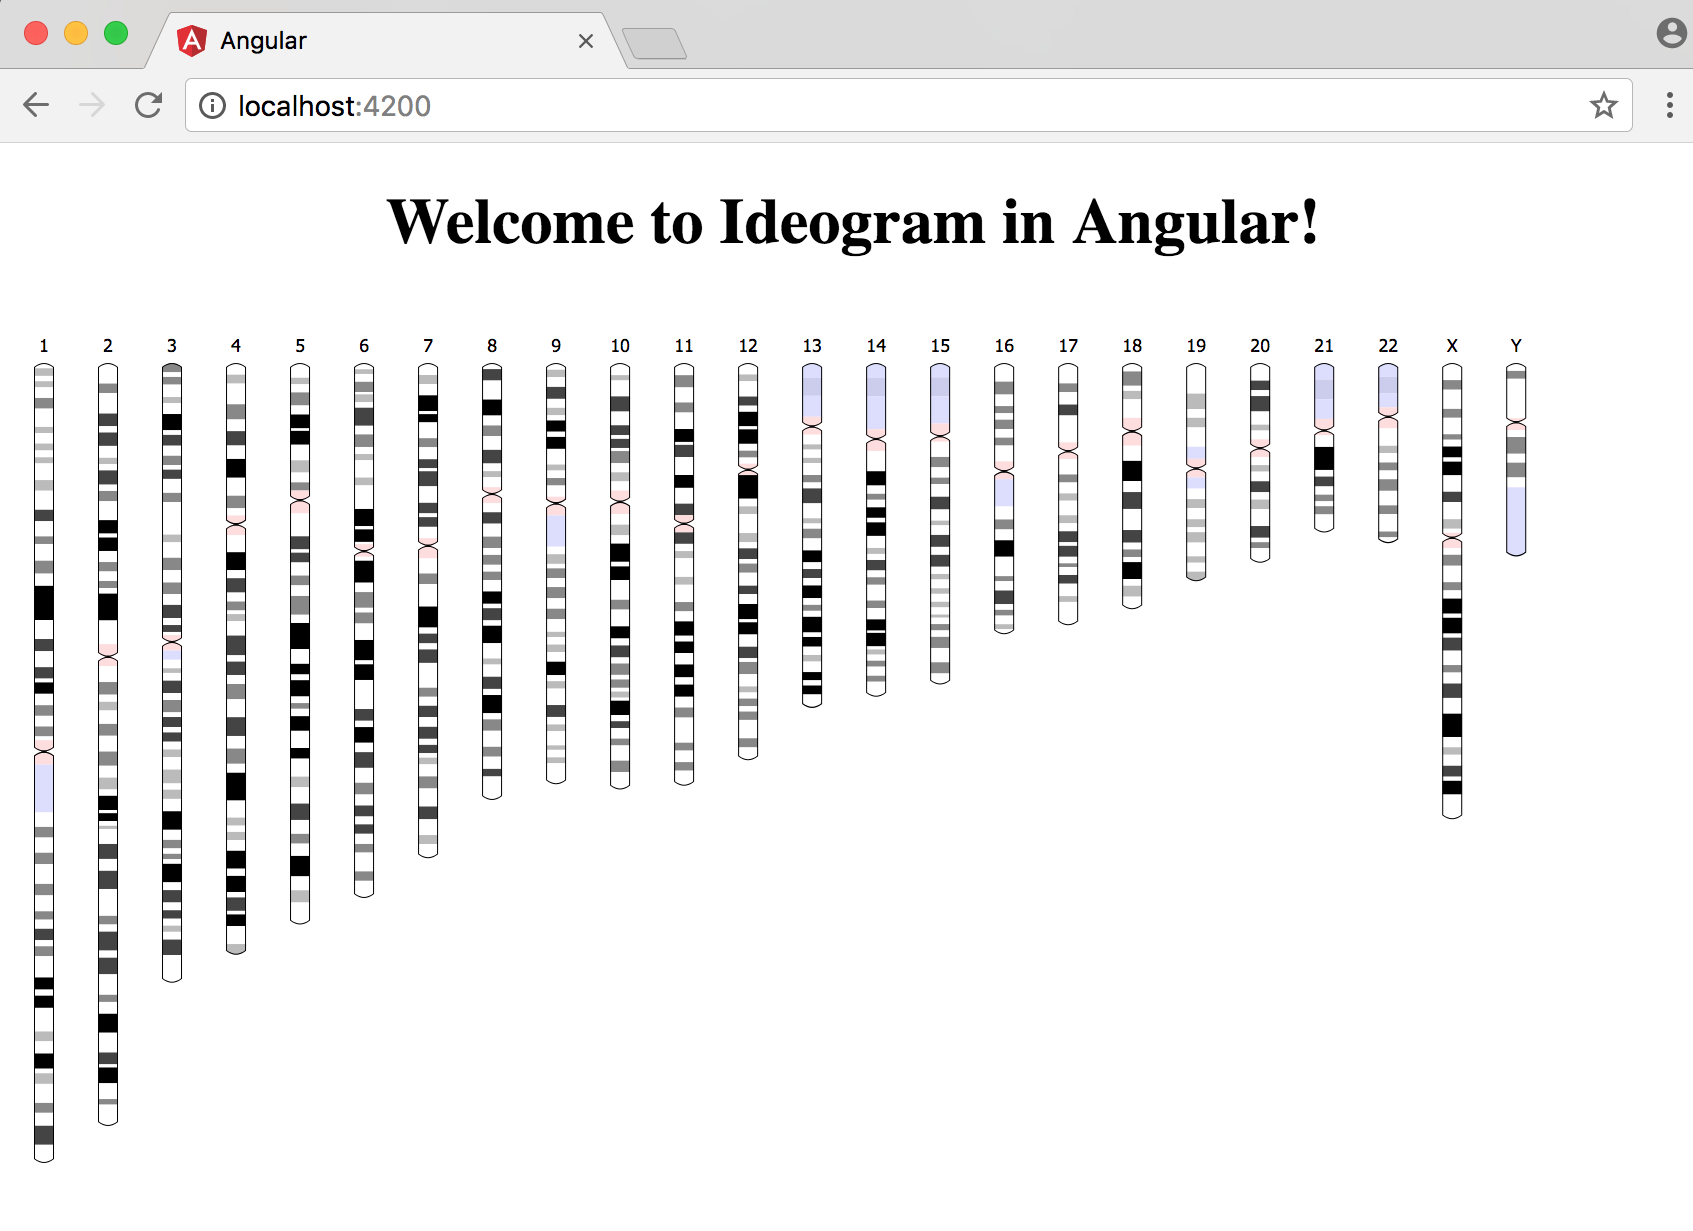Viewport: 1693px width, 1231px height.
Task: Select chromosome 18 ideogram
Action: pos(1132,485)
